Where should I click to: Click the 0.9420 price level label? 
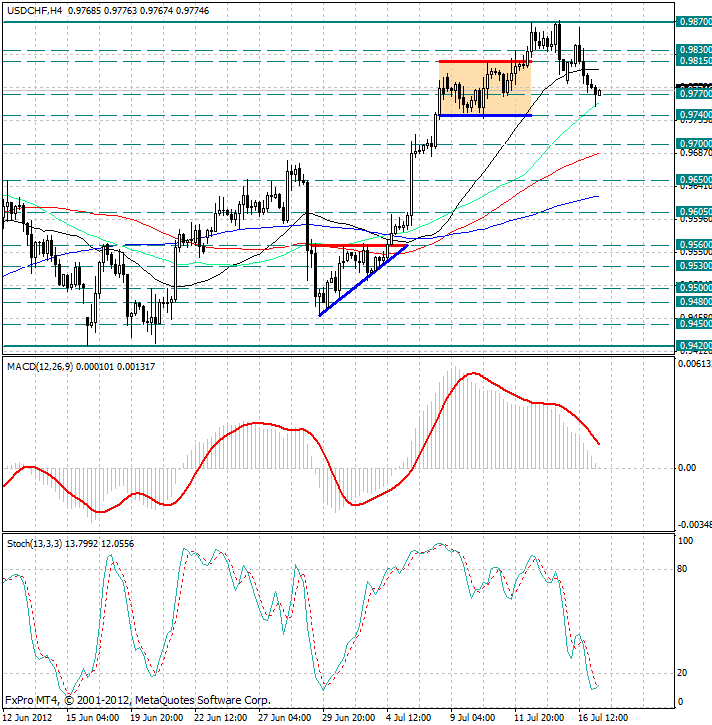point(694,345)
